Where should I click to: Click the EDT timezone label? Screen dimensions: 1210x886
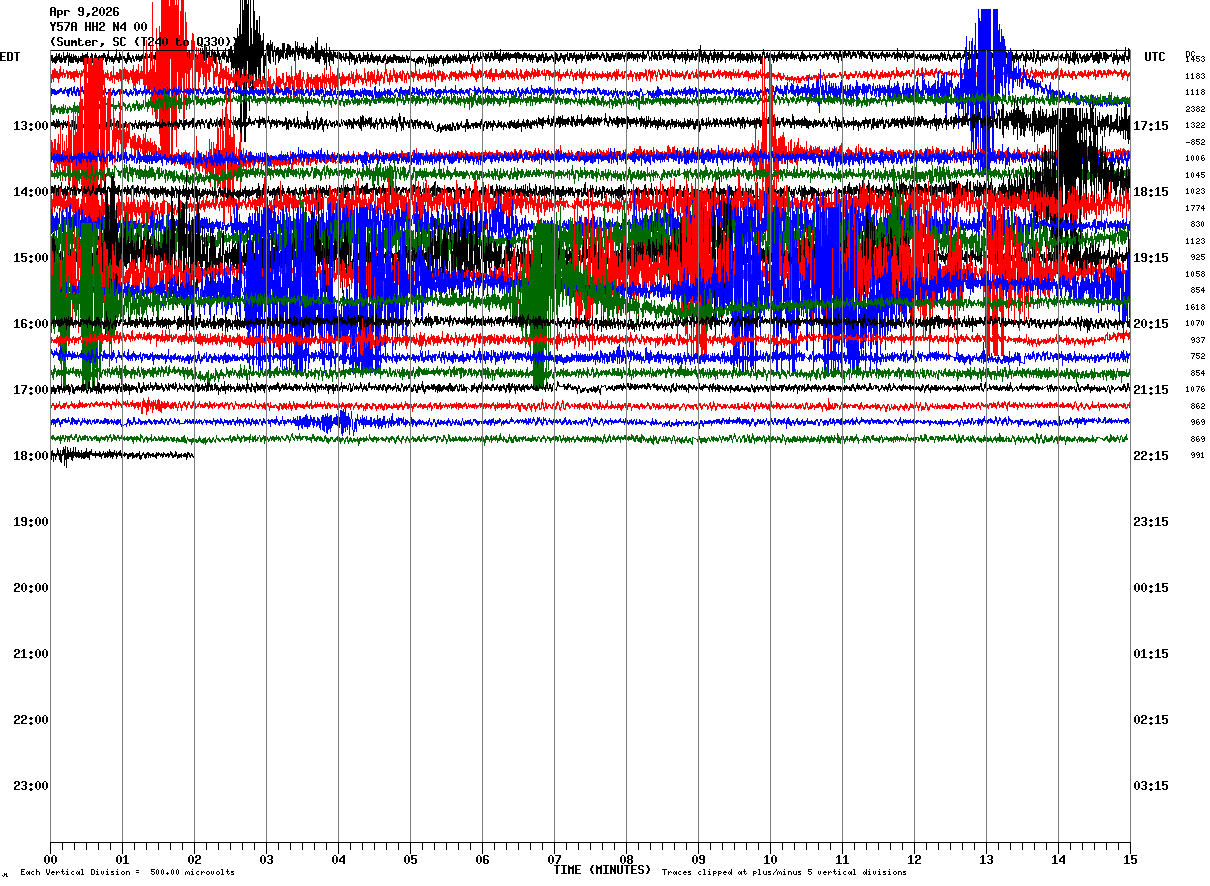click(10, 57)
